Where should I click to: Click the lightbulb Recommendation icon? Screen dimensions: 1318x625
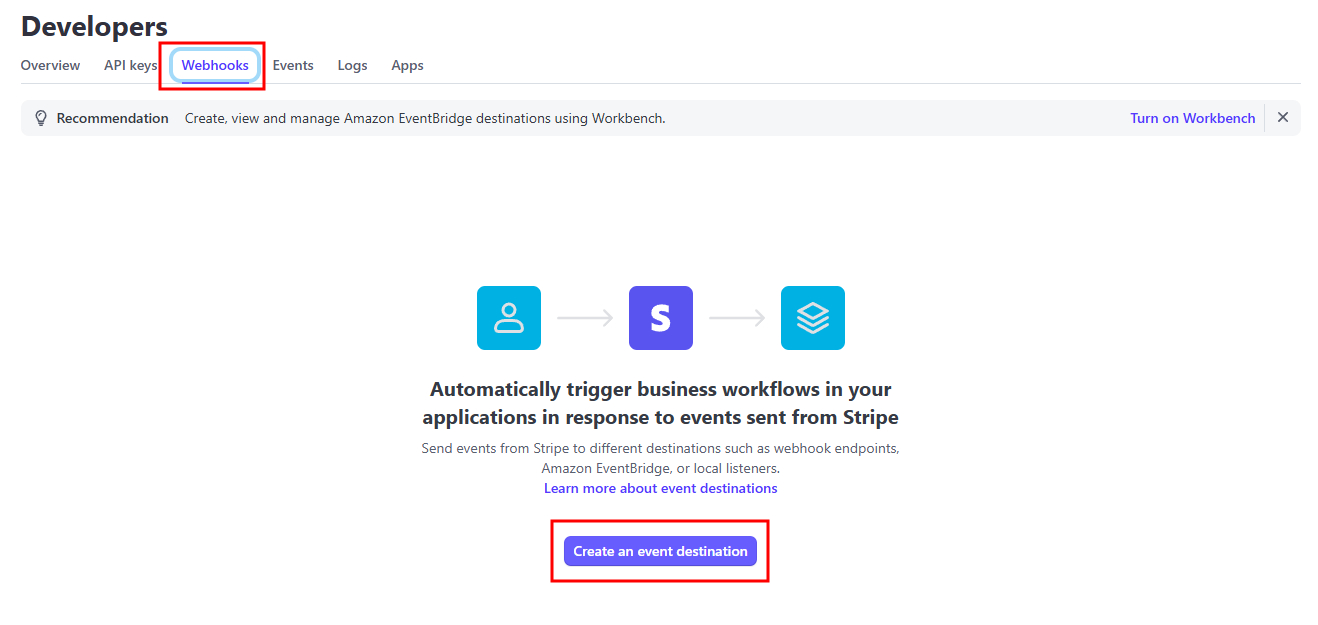[41, 118]
